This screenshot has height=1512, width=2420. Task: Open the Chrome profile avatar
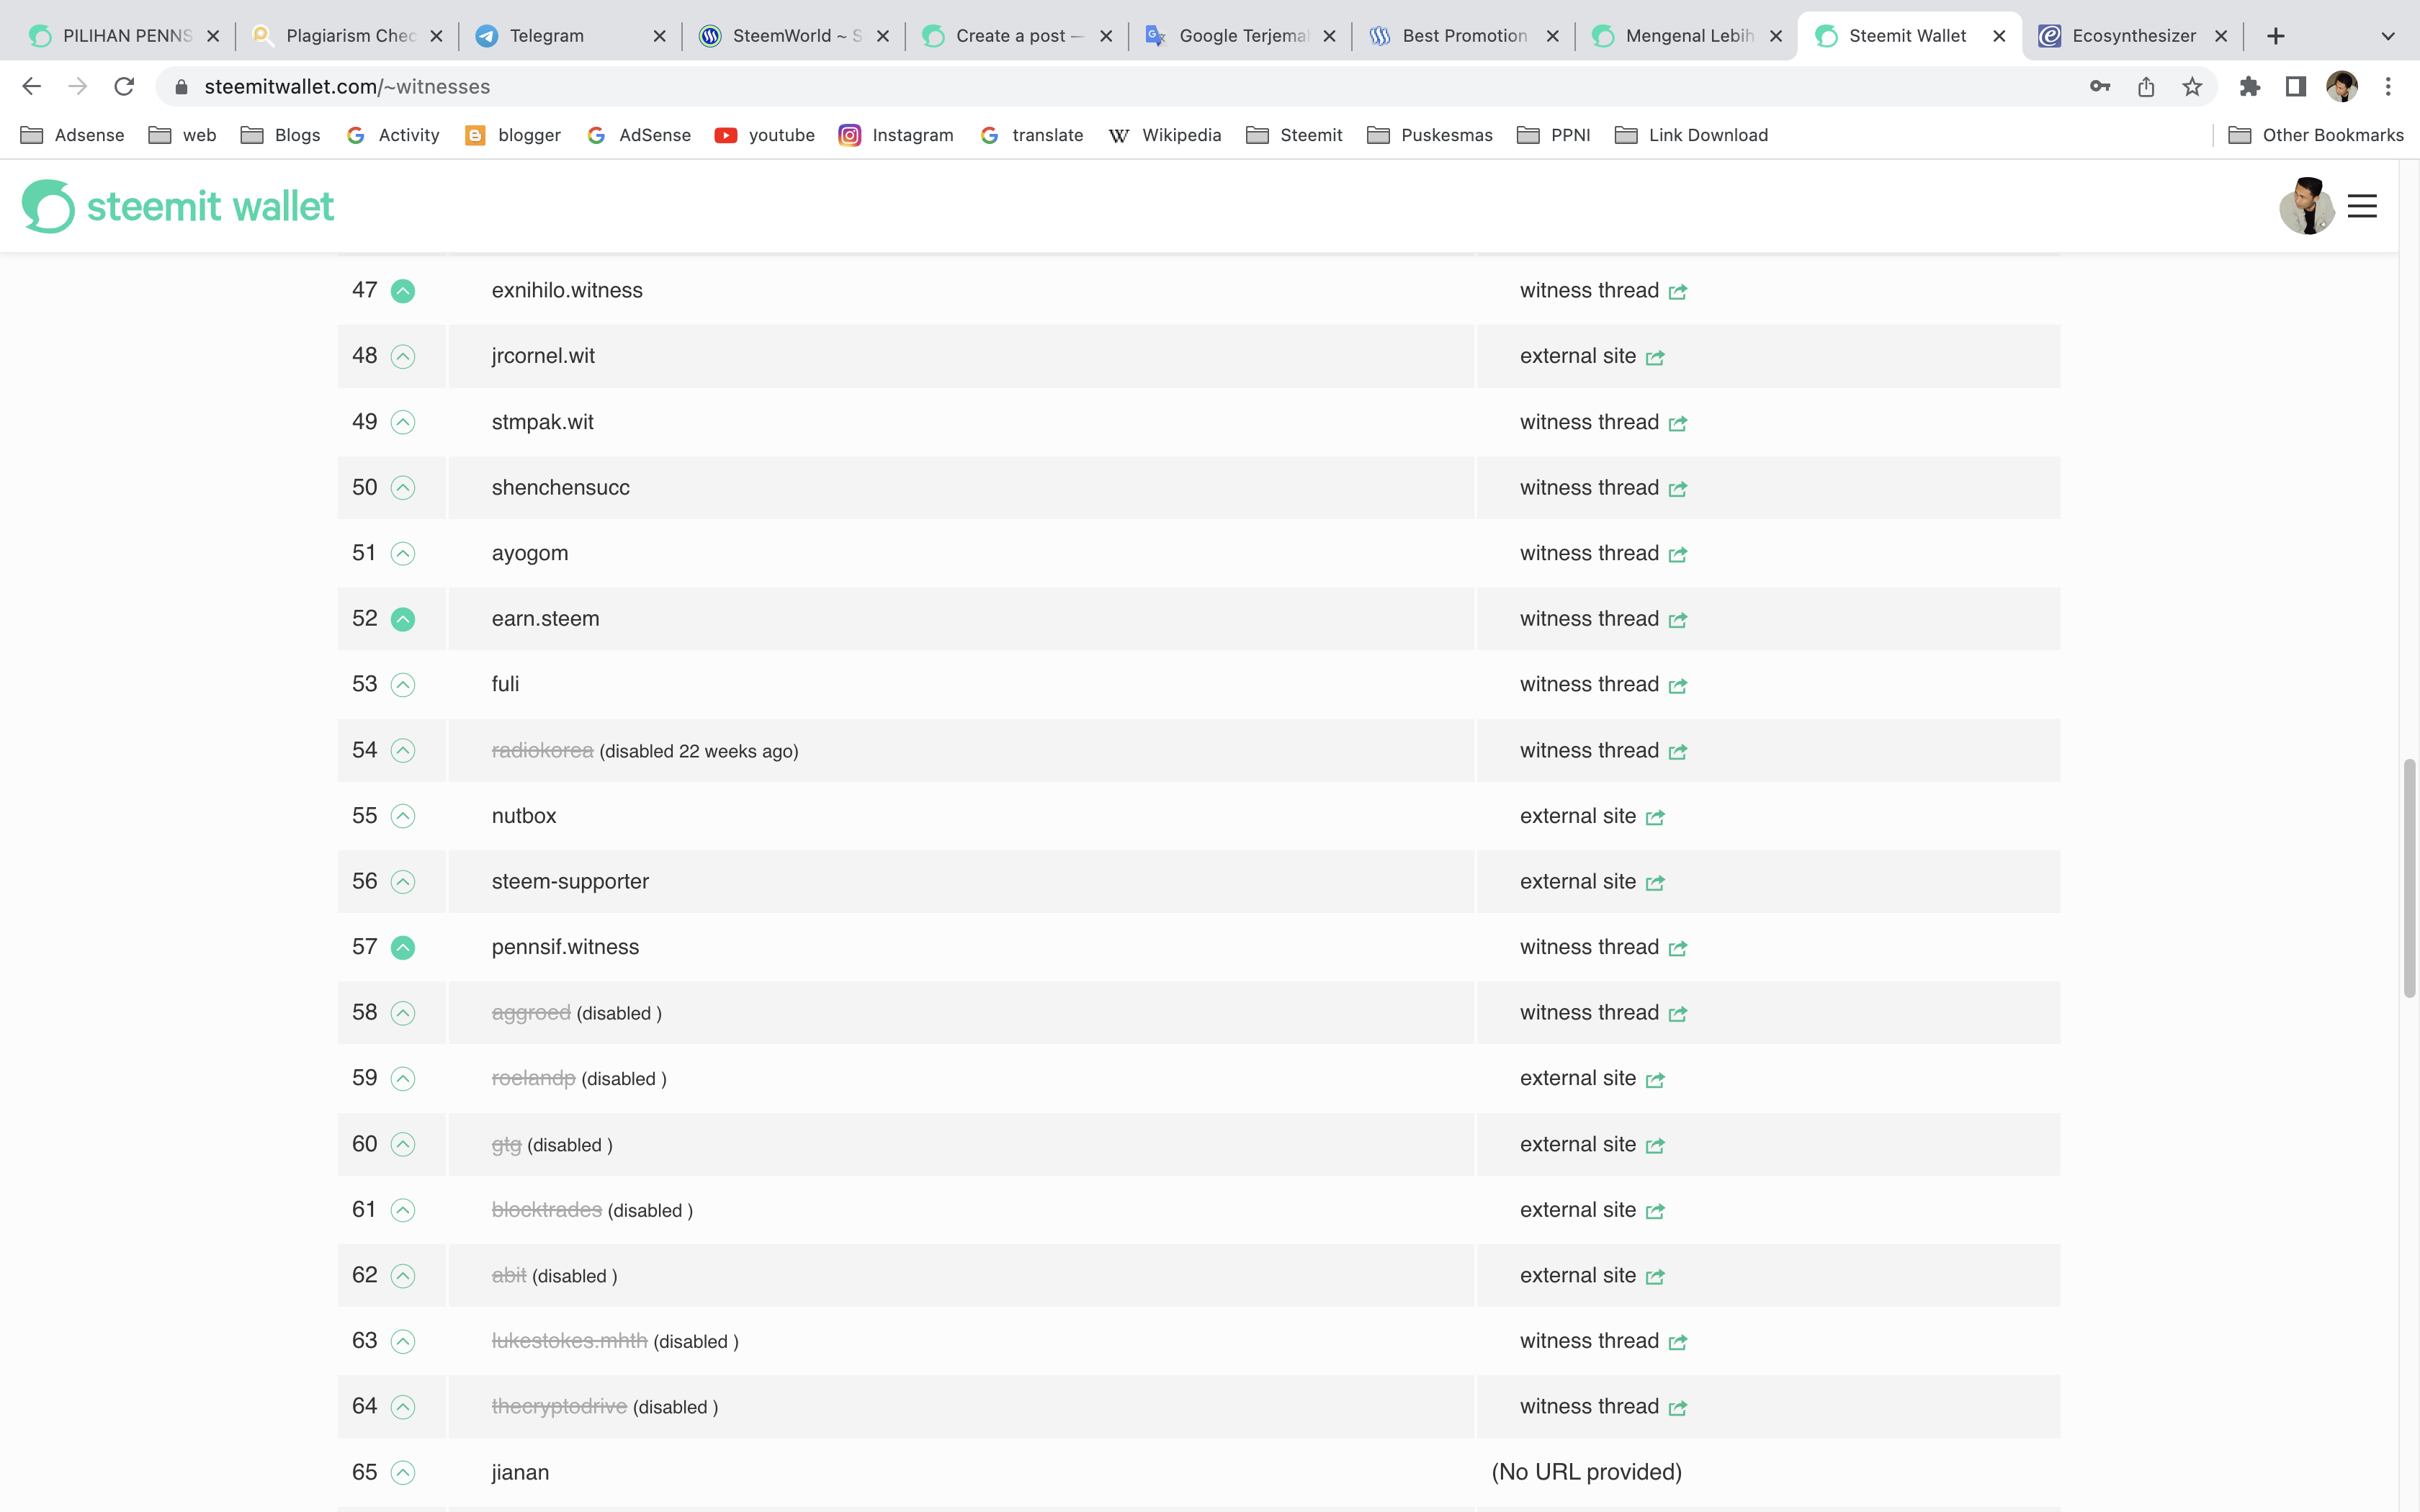2342,87
